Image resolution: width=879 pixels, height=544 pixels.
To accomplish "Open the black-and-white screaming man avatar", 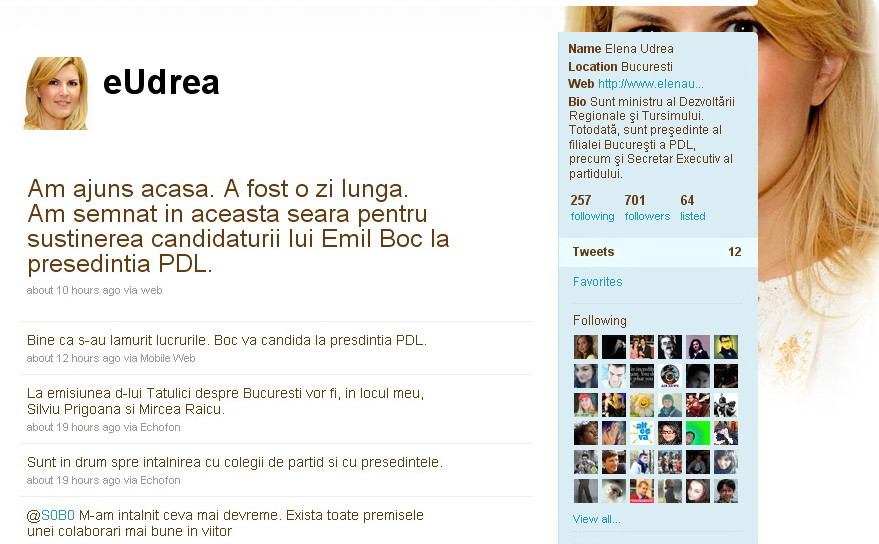I will 670,347.
